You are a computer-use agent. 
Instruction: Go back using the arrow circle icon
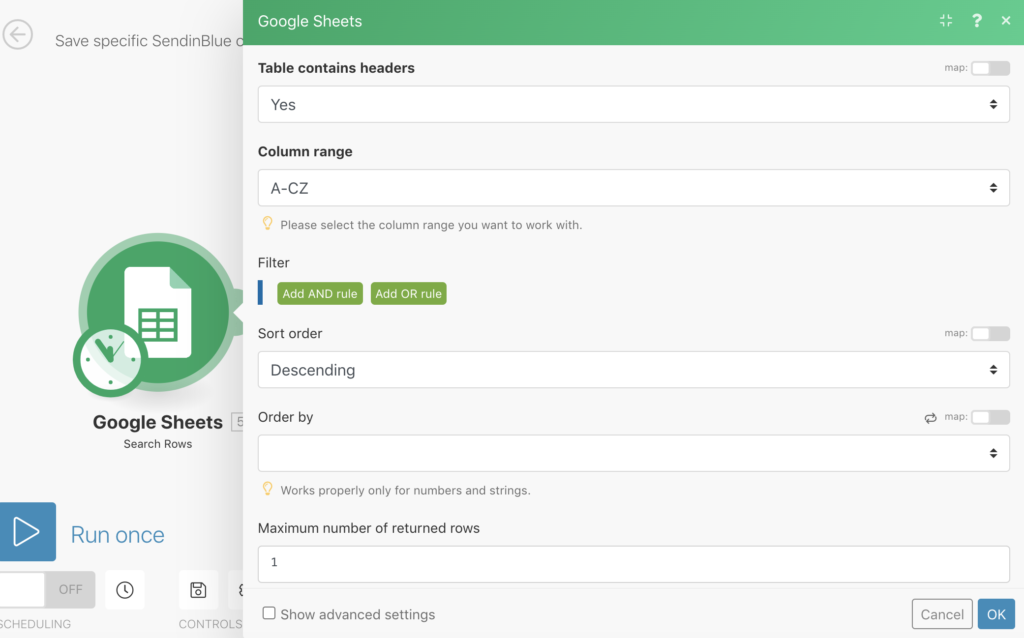coord(18,35)
